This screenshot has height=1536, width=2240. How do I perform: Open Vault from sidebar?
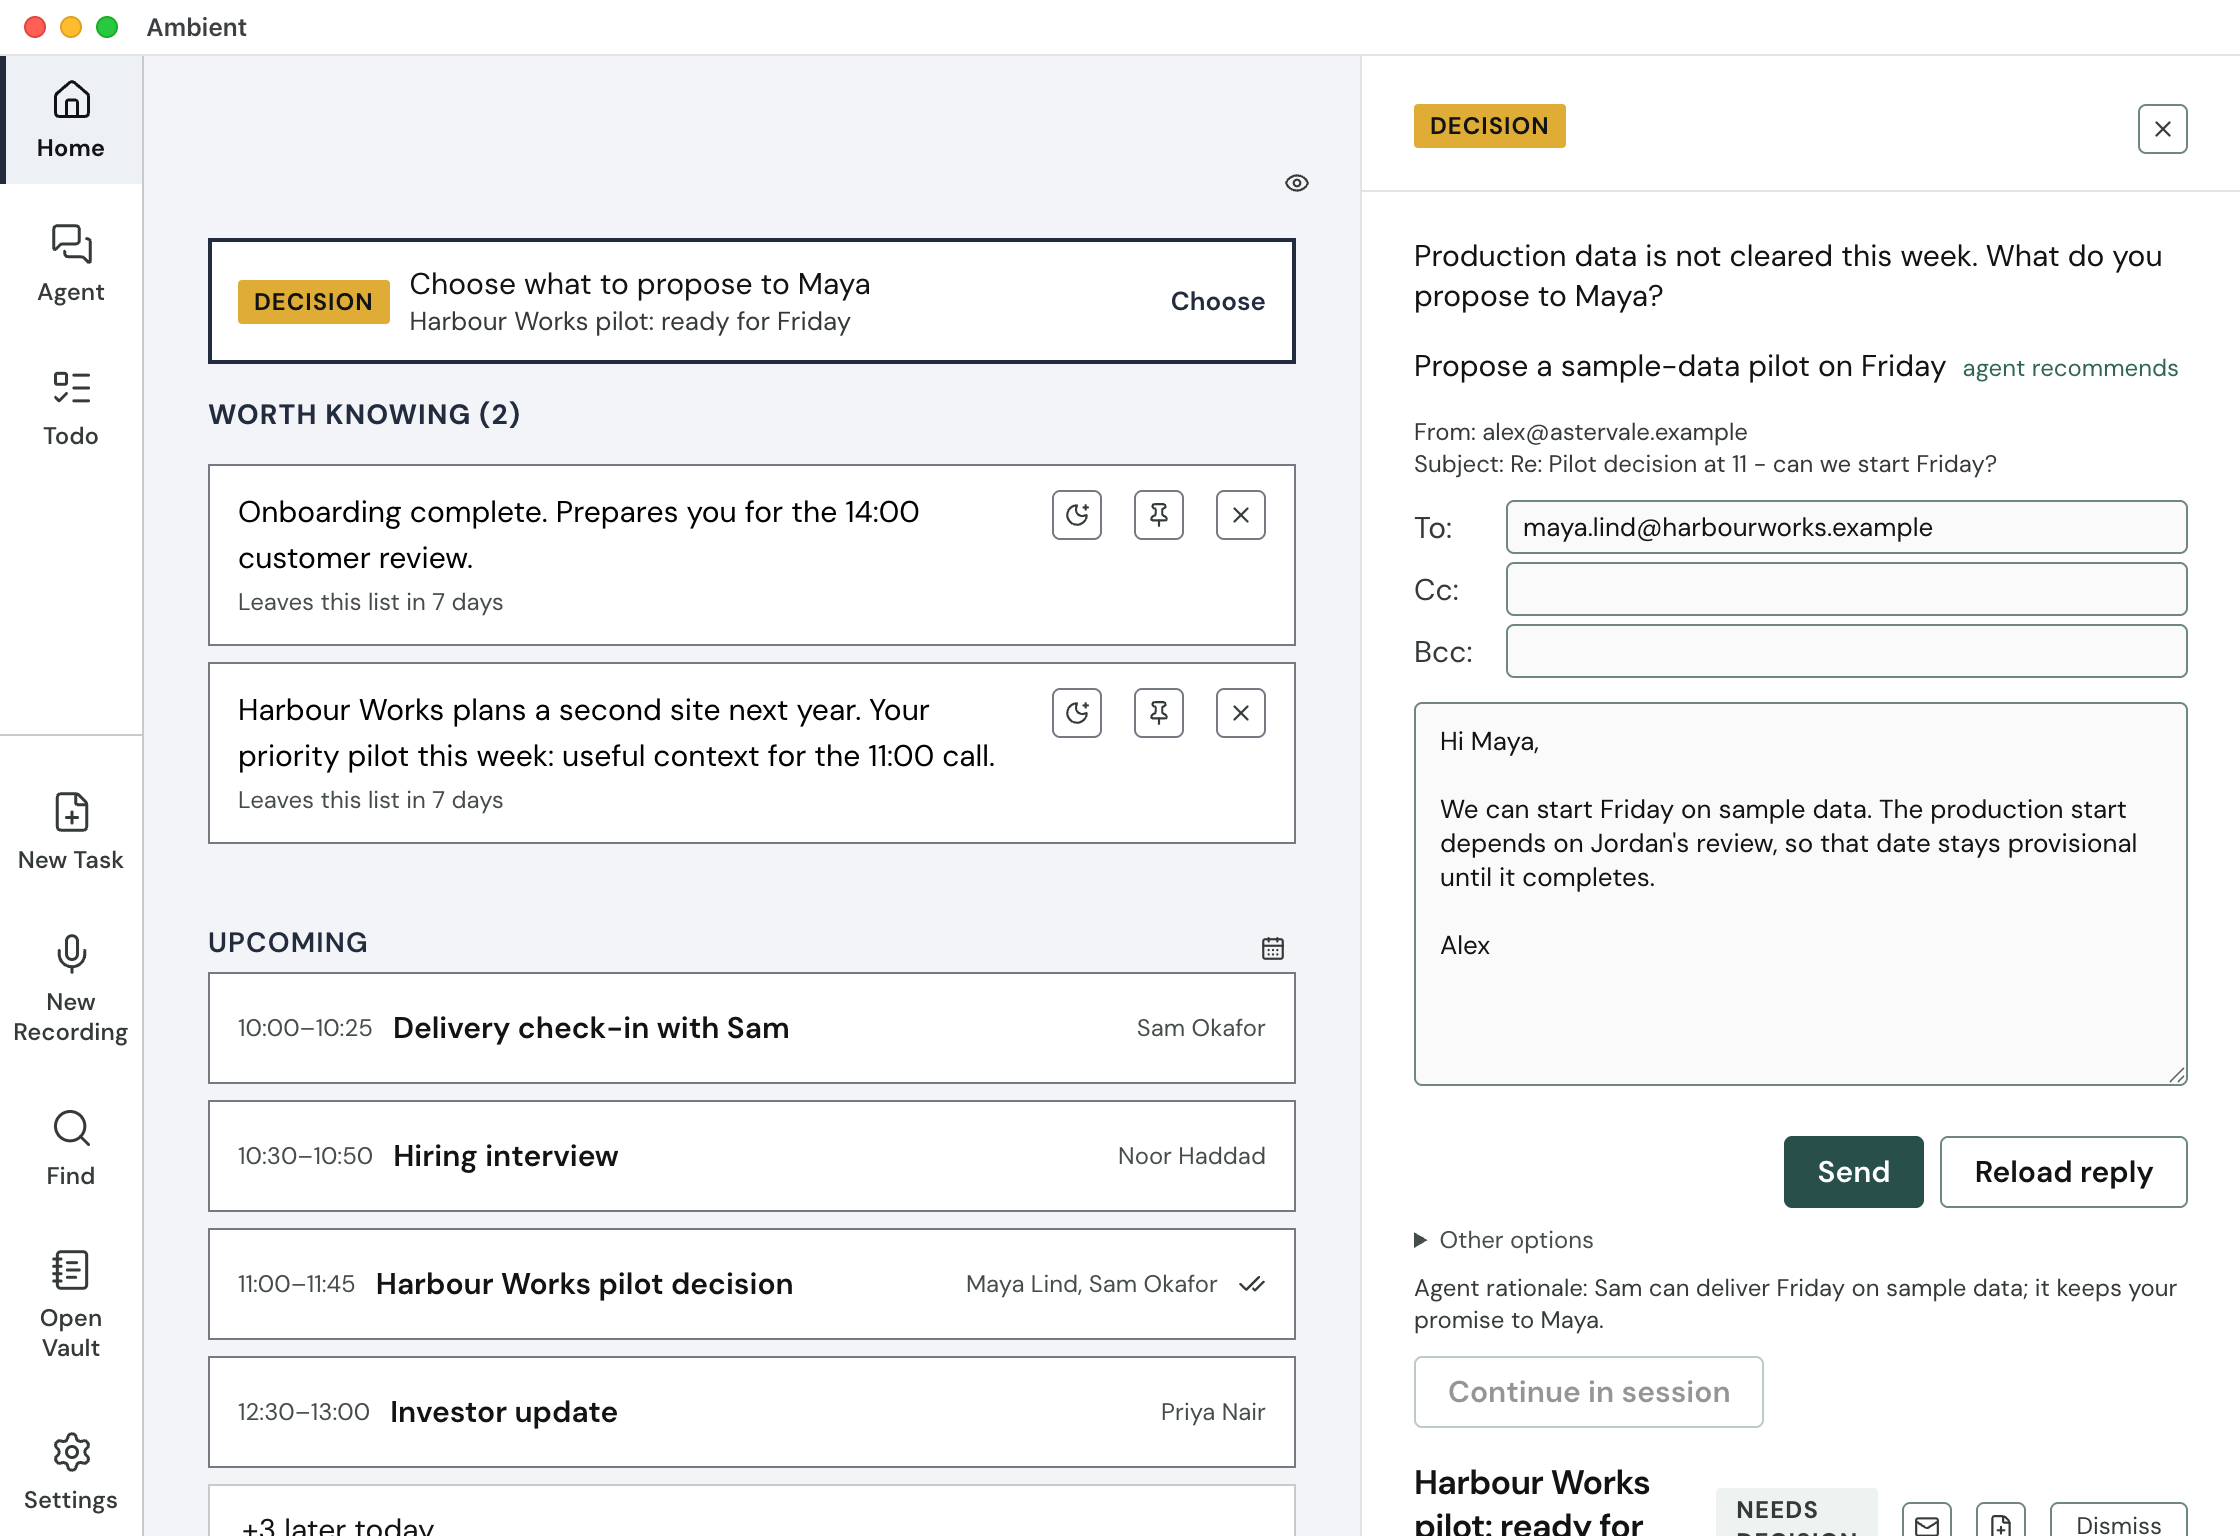click(x=71, y=1306)
